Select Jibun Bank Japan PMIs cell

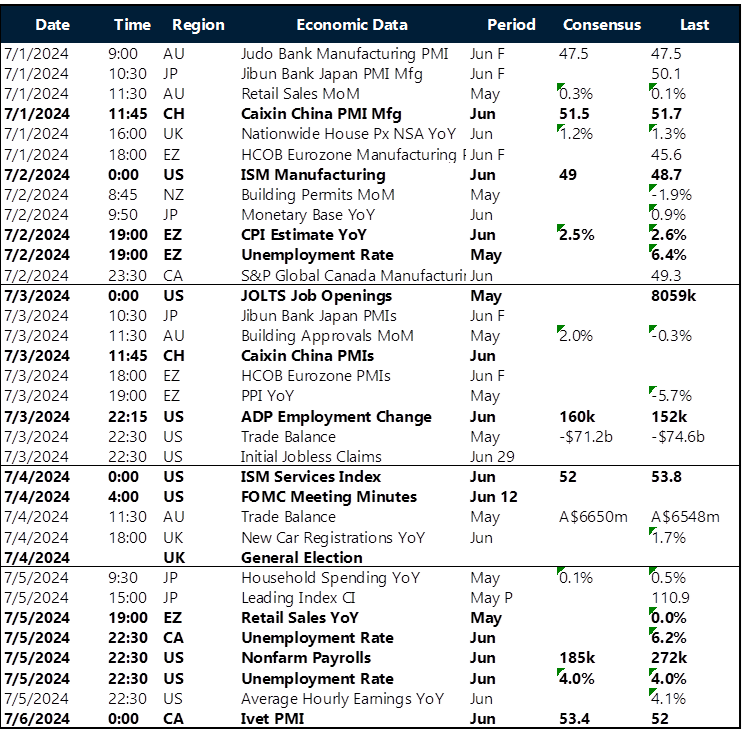coord(319,316)
